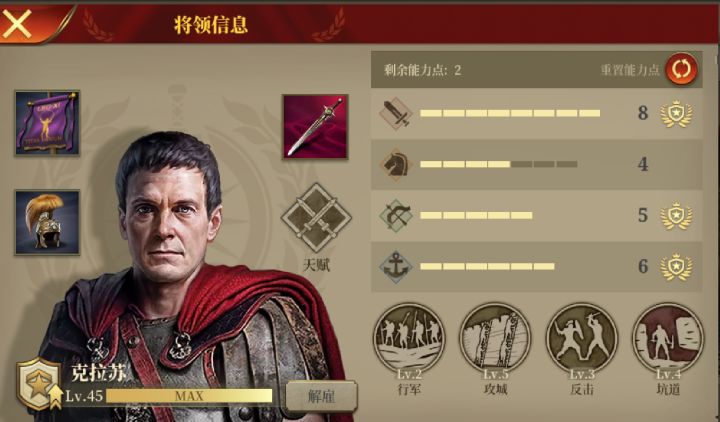The width and height of the screenshot is (720, 422).
Task: Click the MAX experience progress bar
Action: coord(189,396)
